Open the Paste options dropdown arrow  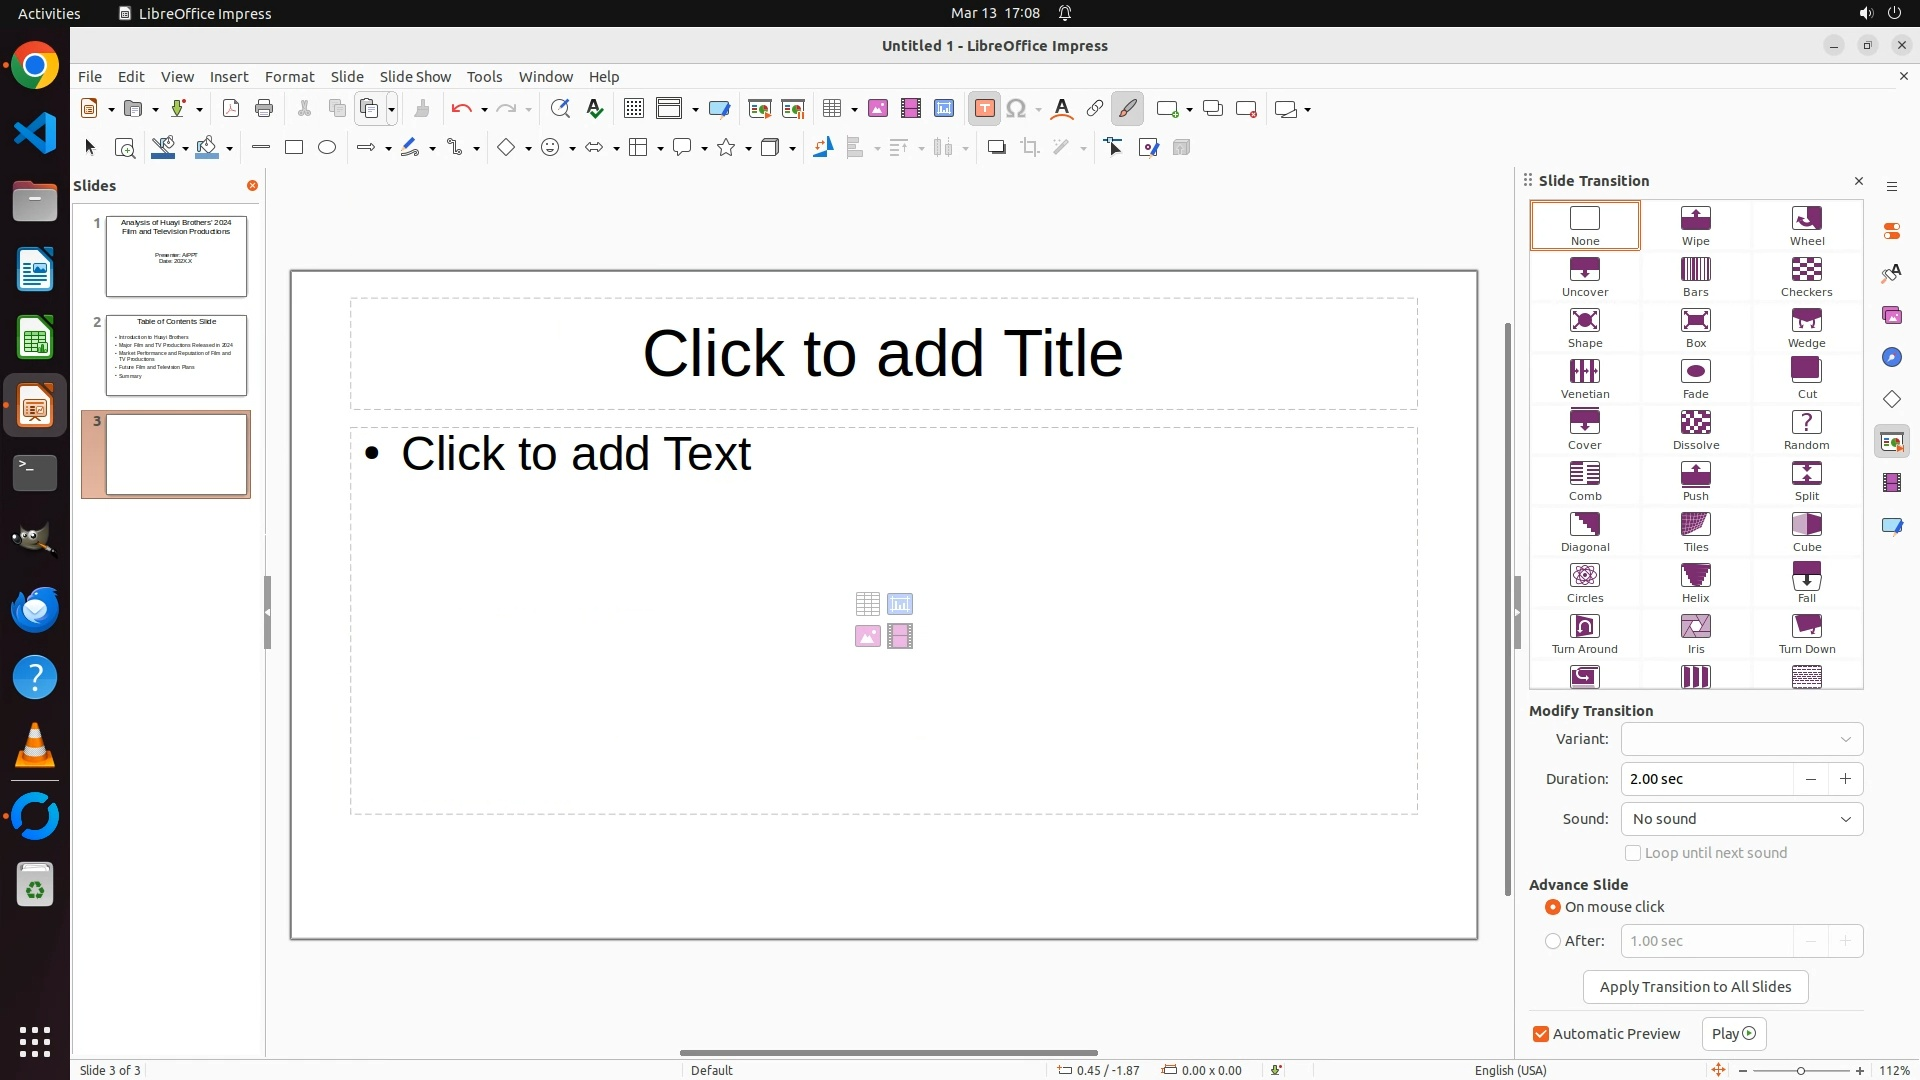coord(392,109)
